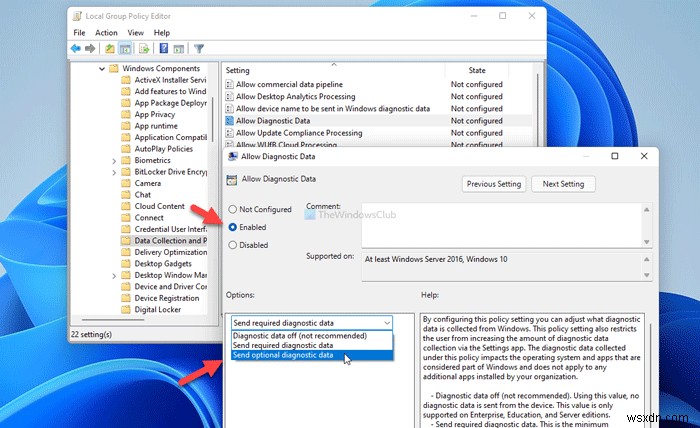Open the diagnostic data options combo box
The width and height of the screenshot is (700, 428).
[312, 323]
